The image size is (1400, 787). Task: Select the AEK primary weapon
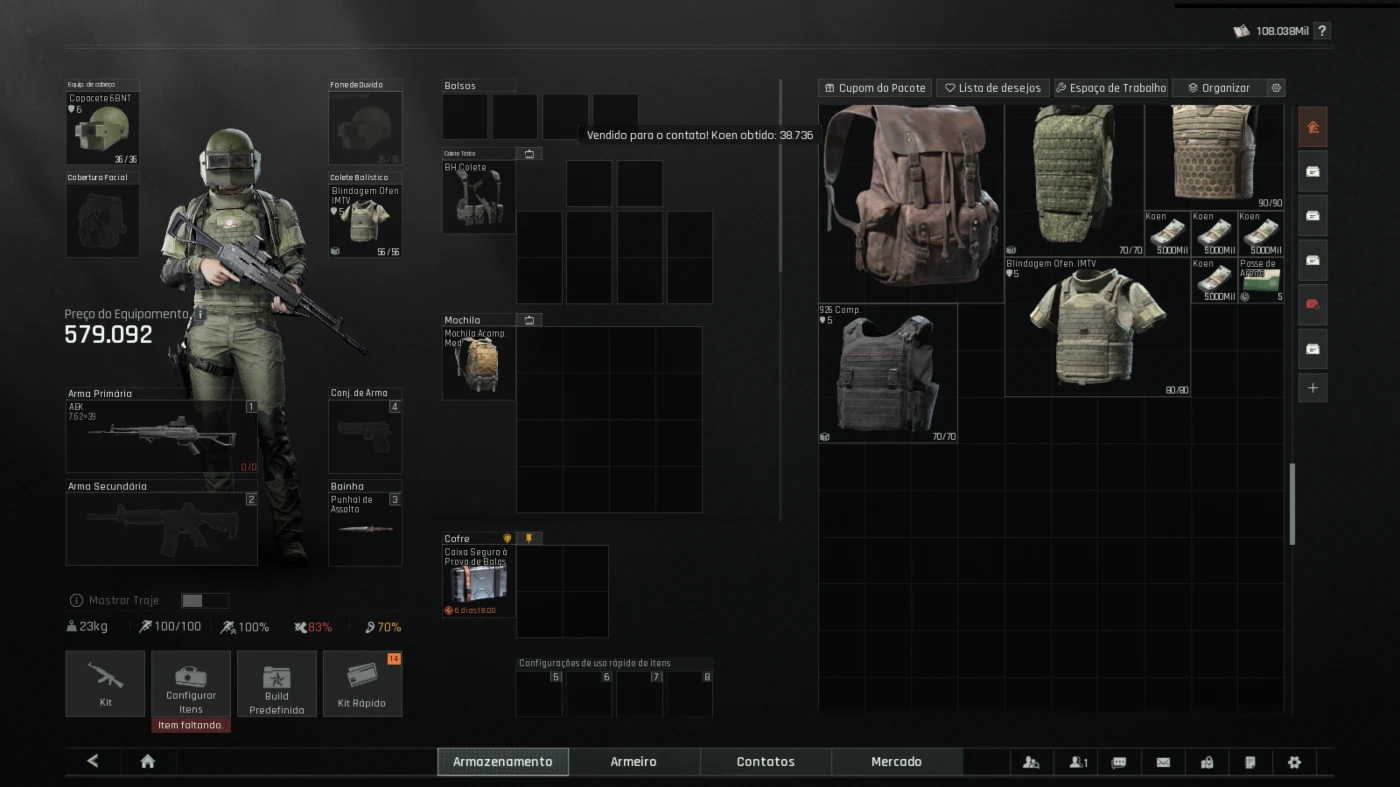pyautogui.click(x=162, y=437)
